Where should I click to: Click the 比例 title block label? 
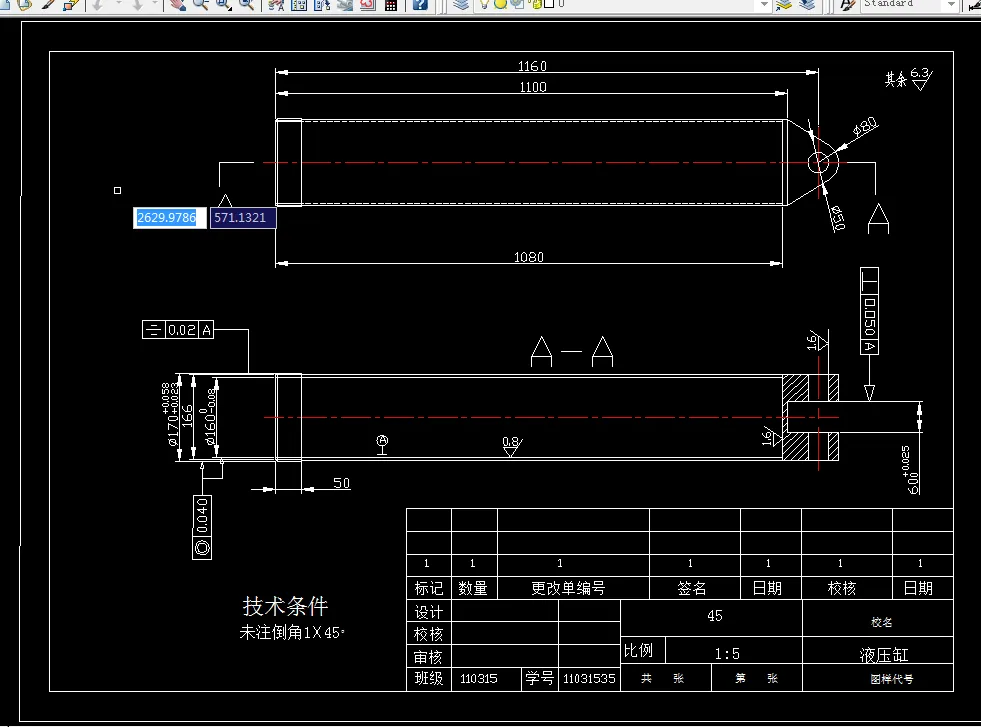pos(638,651)
